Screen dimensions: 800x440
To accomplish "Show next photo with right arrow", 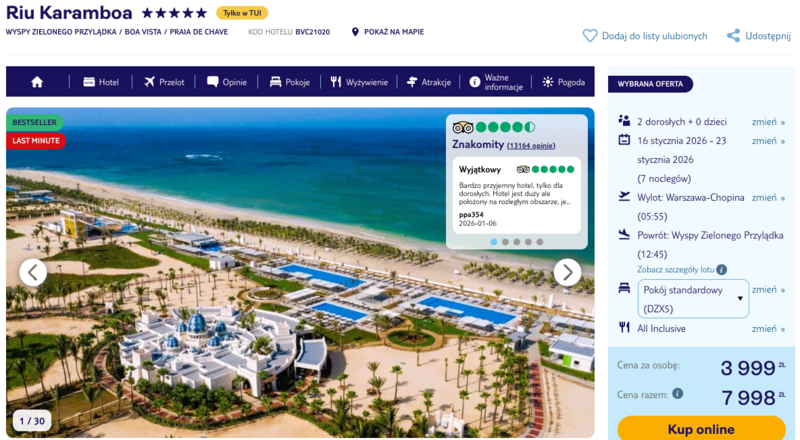I will tap(567, 273).
